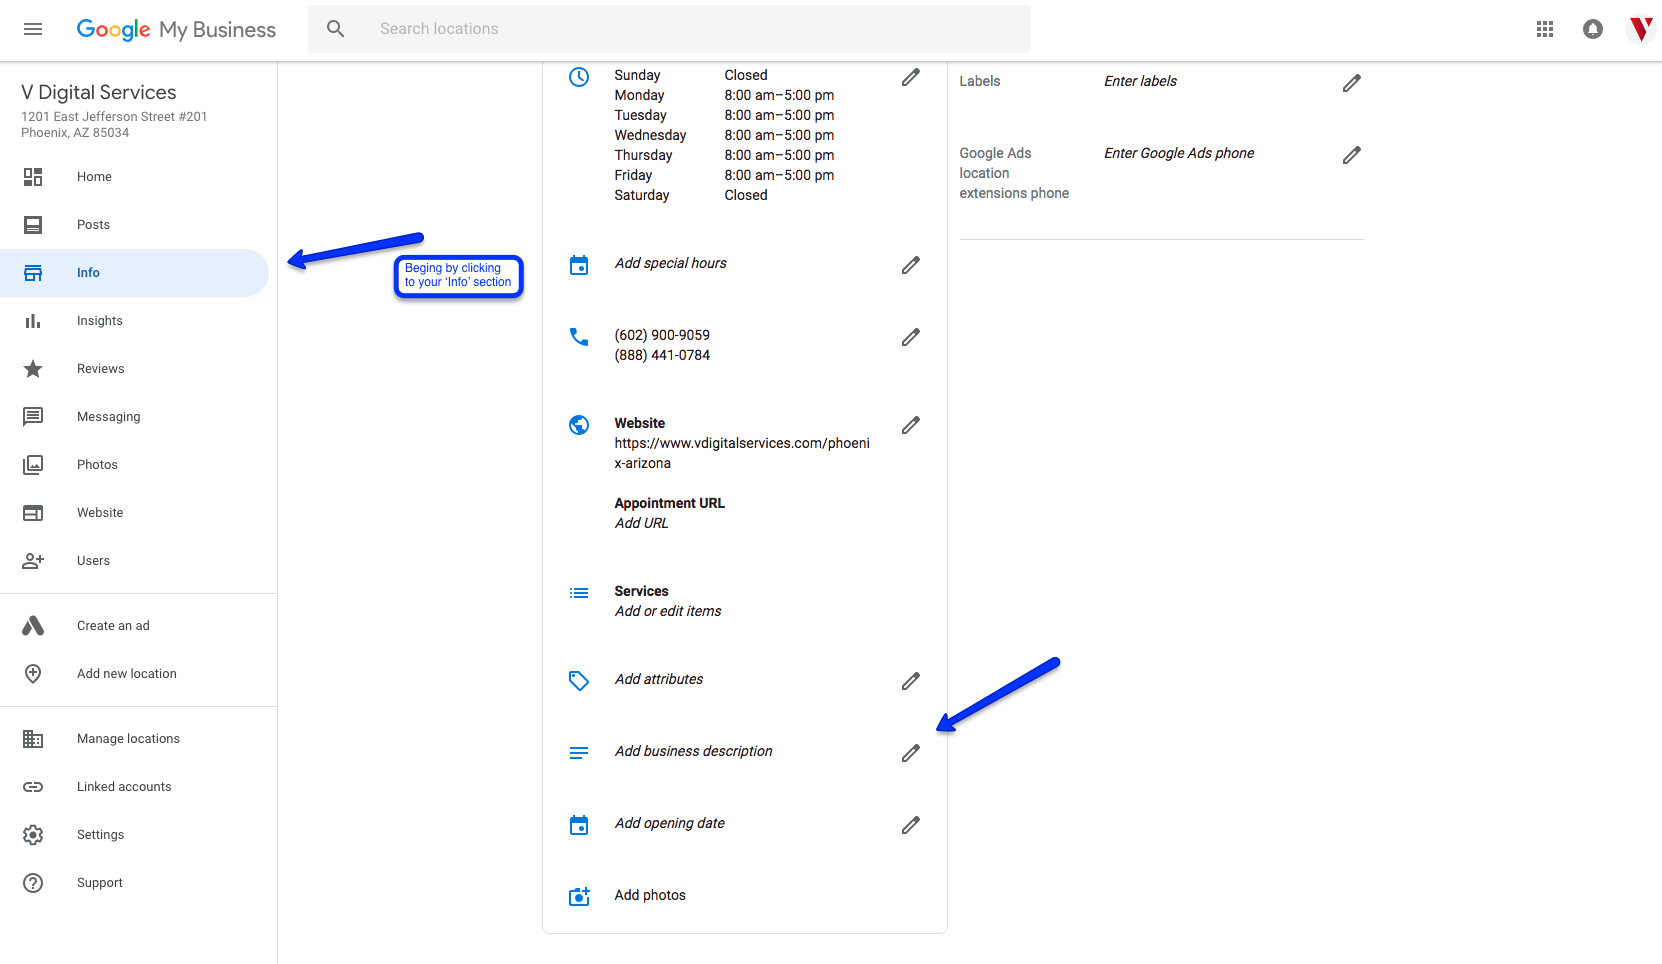Open the notifications bell
Viewport: 1662px width, 964px height.
point(1593,29)
